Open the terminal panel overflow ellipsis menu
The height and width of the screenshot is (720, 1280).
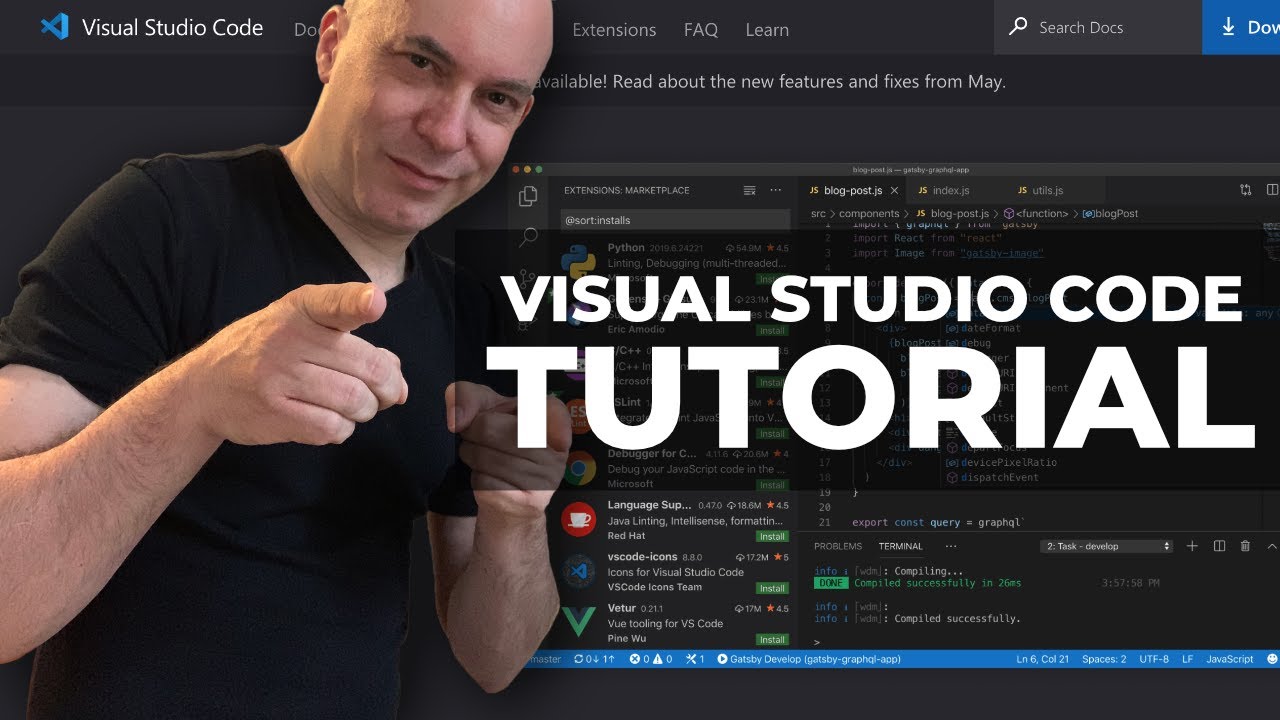coord(951,546)
